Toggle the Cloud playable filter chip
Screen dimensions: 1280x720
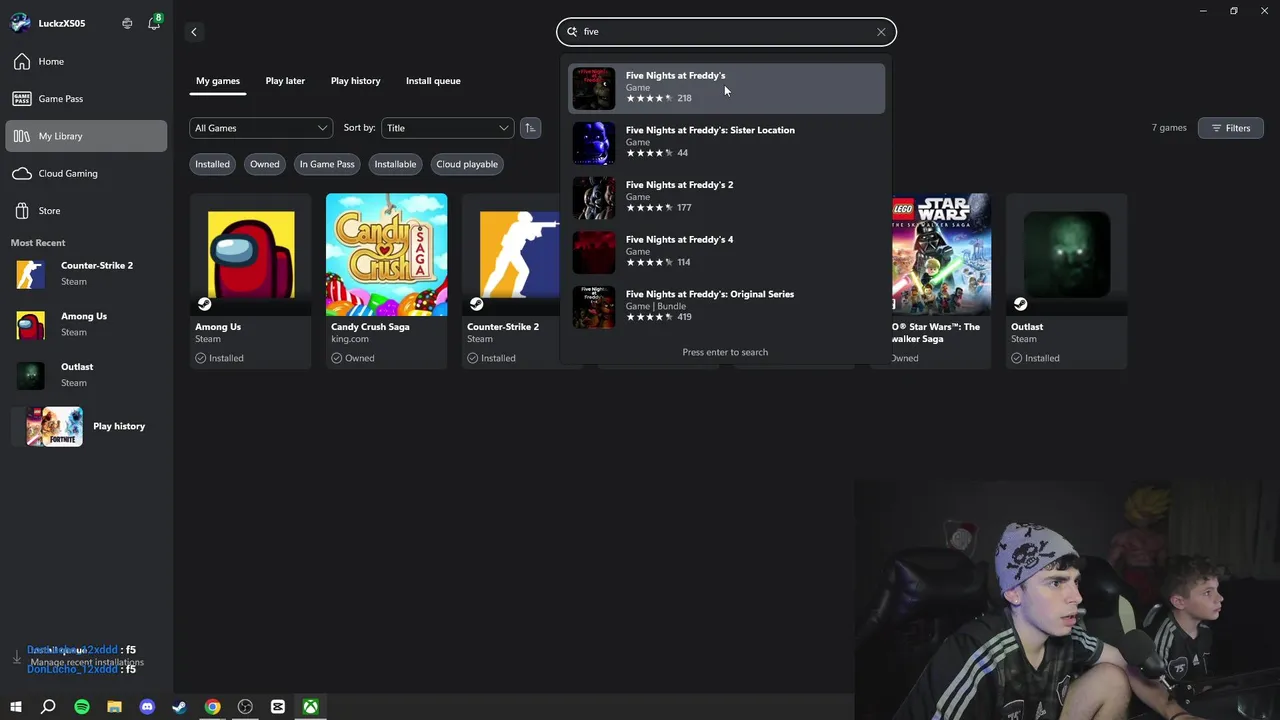pyautogui.click(x=467, y=164)
